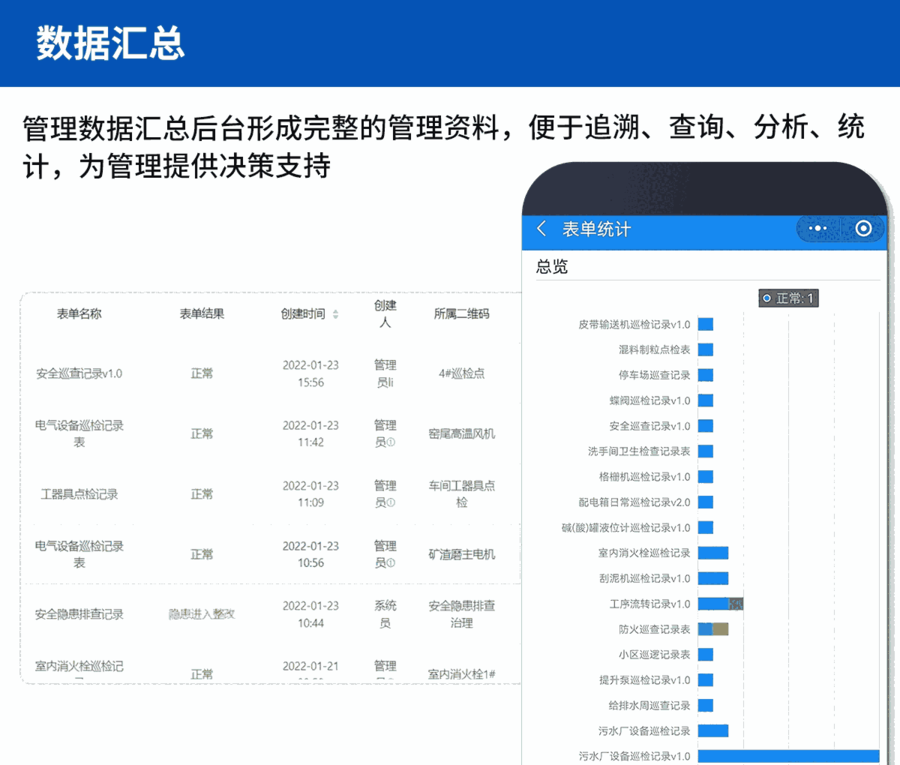Click the info icon beside 管理员 in the 10:56 row
This screenshot has height=765, width=900.
pos(390,562)
